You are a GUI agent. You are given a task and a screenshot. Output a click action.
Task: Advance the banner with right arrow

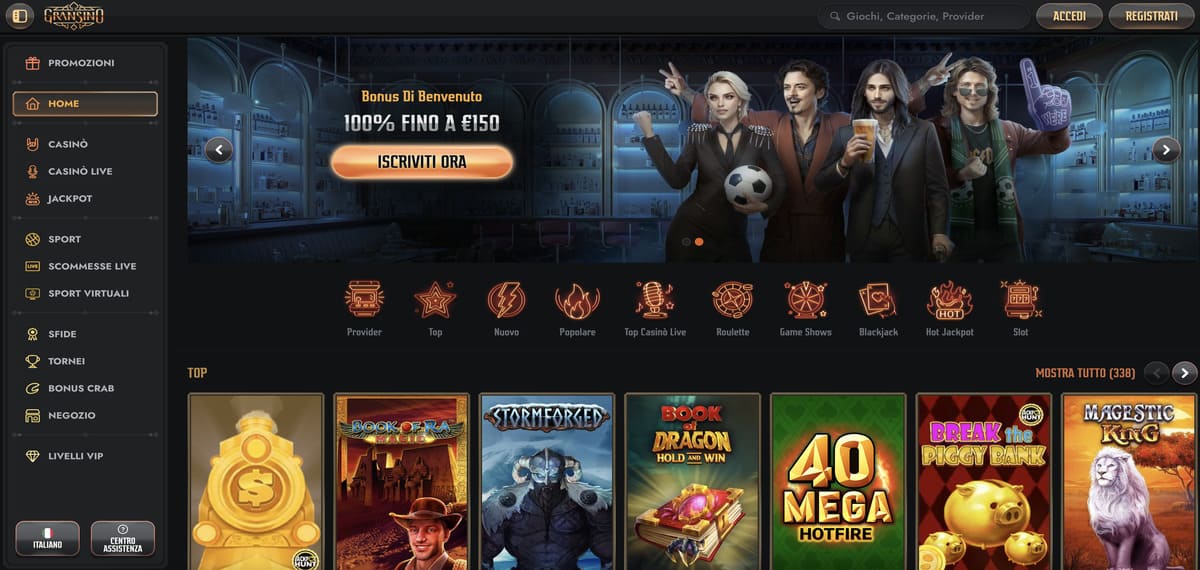tap(1166, 150)
